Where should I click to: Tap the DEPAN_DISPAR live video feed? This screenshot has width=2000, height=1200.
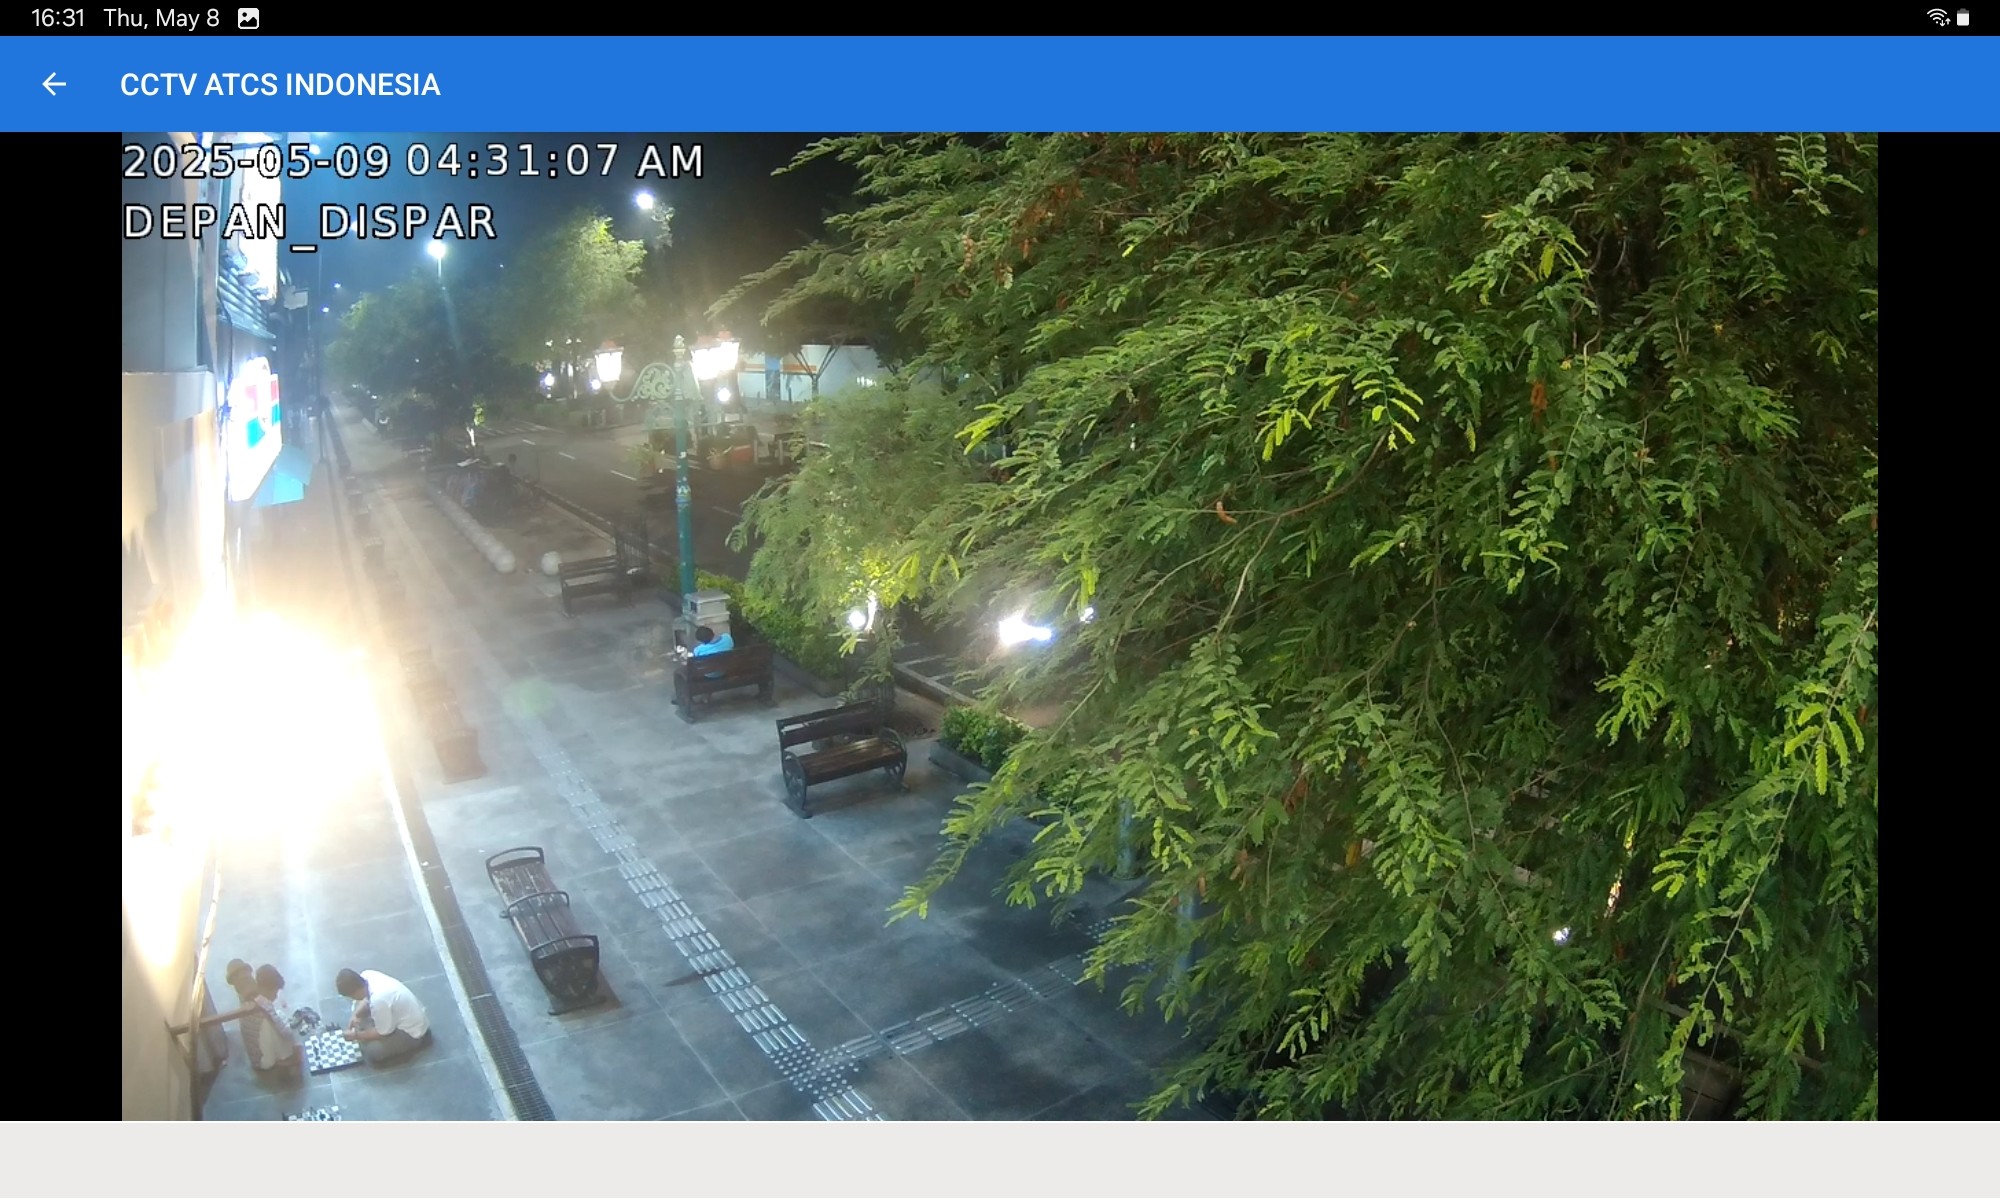pos(1000,626)
